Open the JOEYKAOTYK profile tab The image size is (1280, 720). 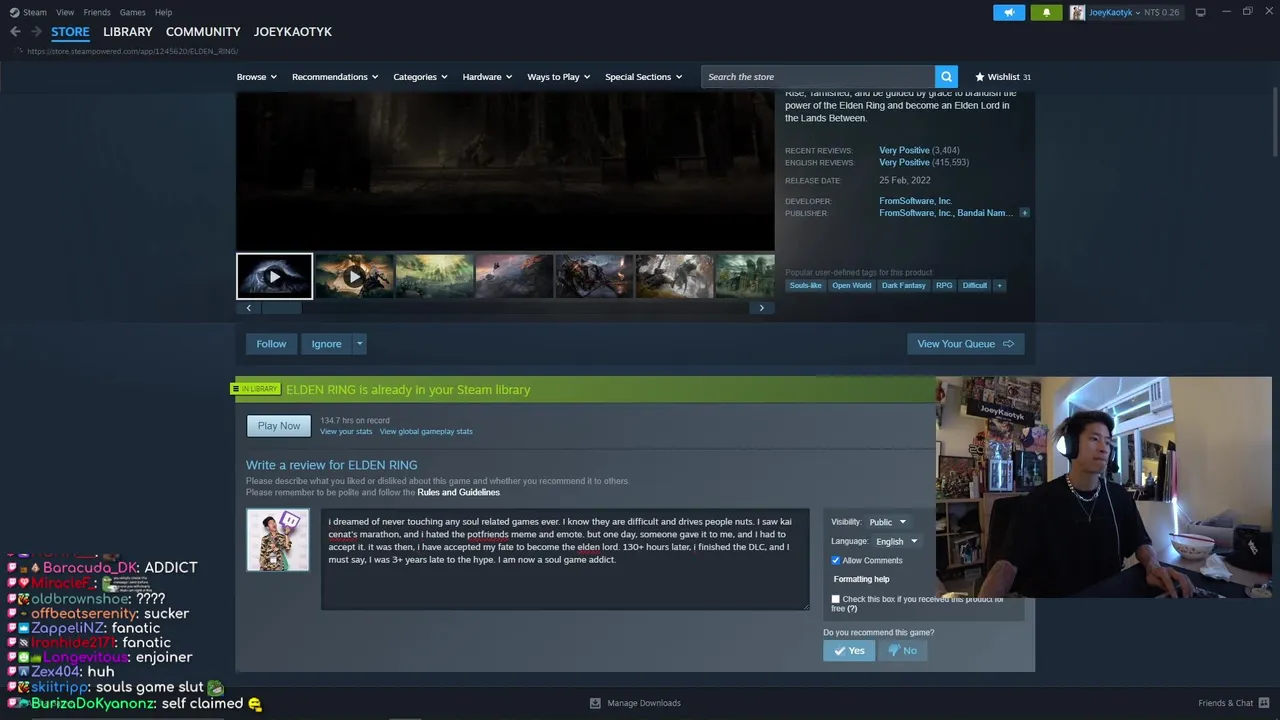tap(293, 32)
